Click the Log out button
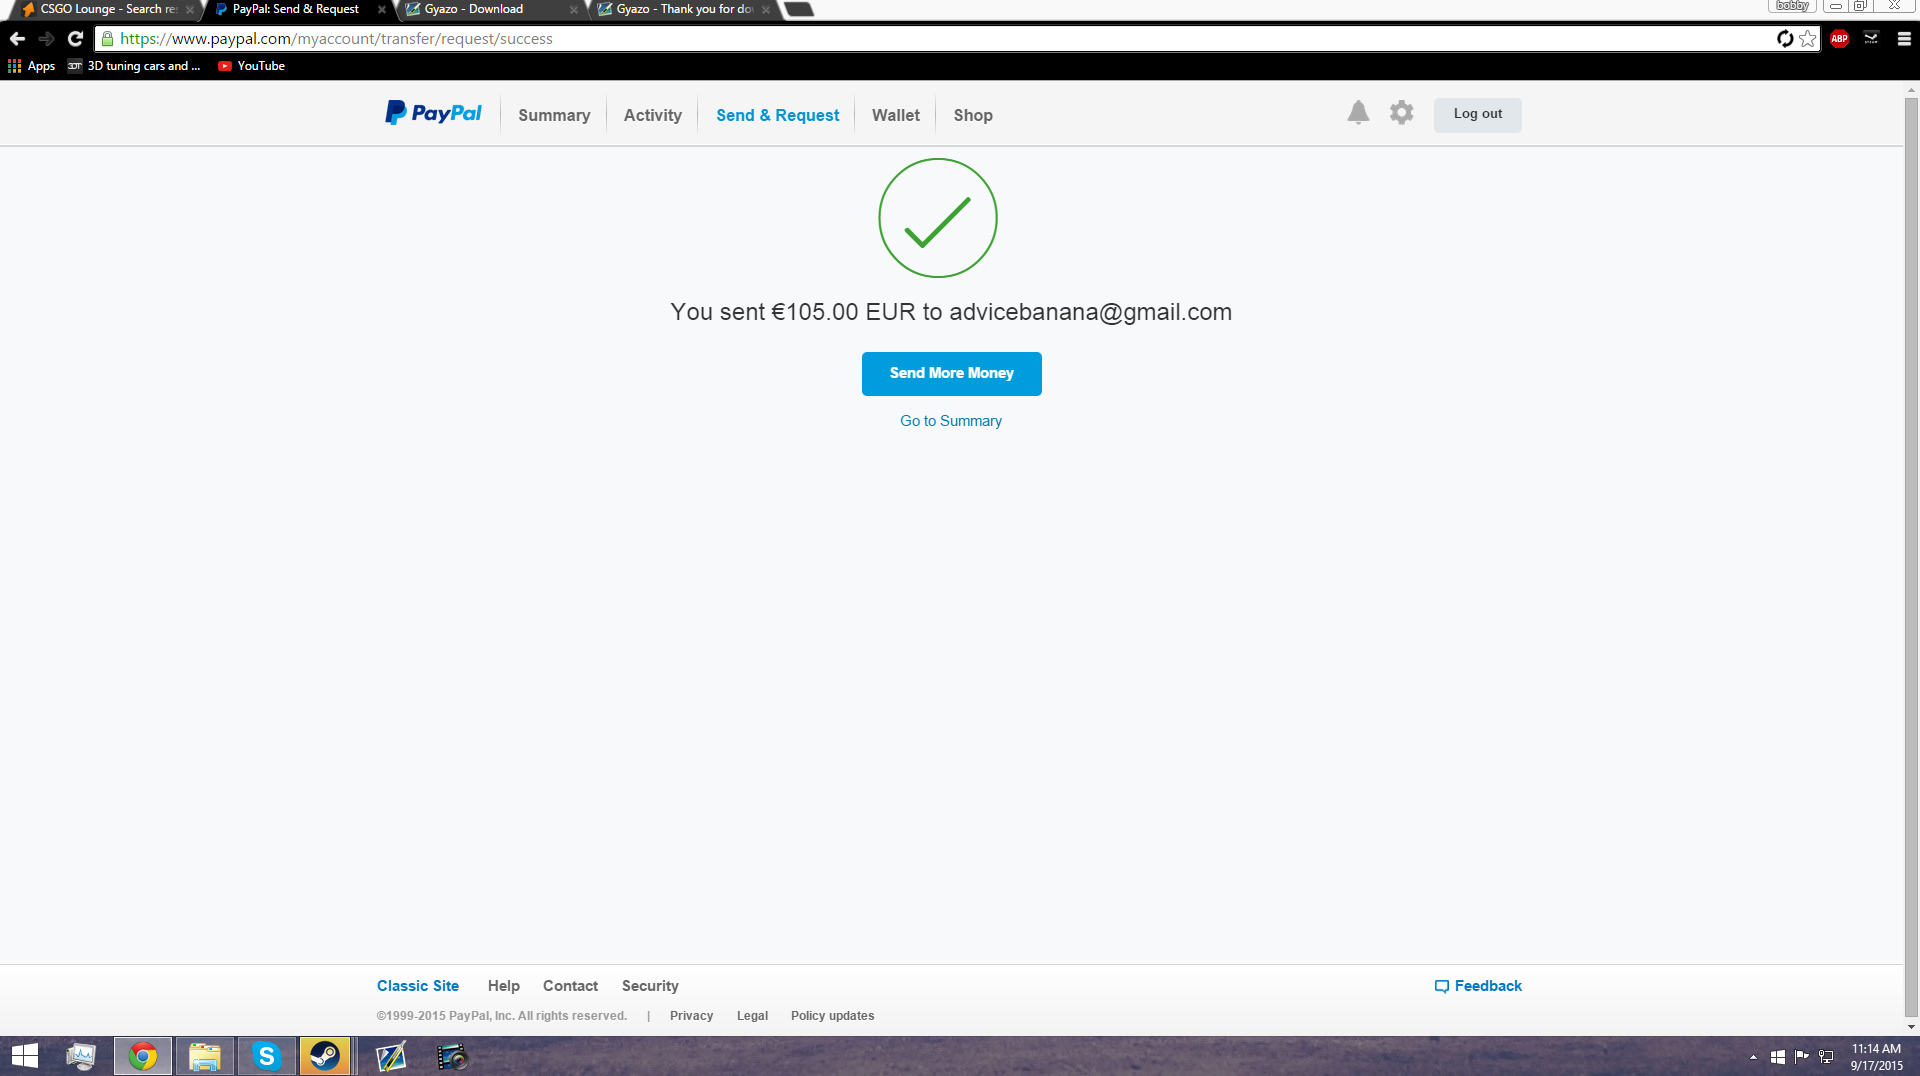The image size is (1920, 1076). [x=1477, y=114]
